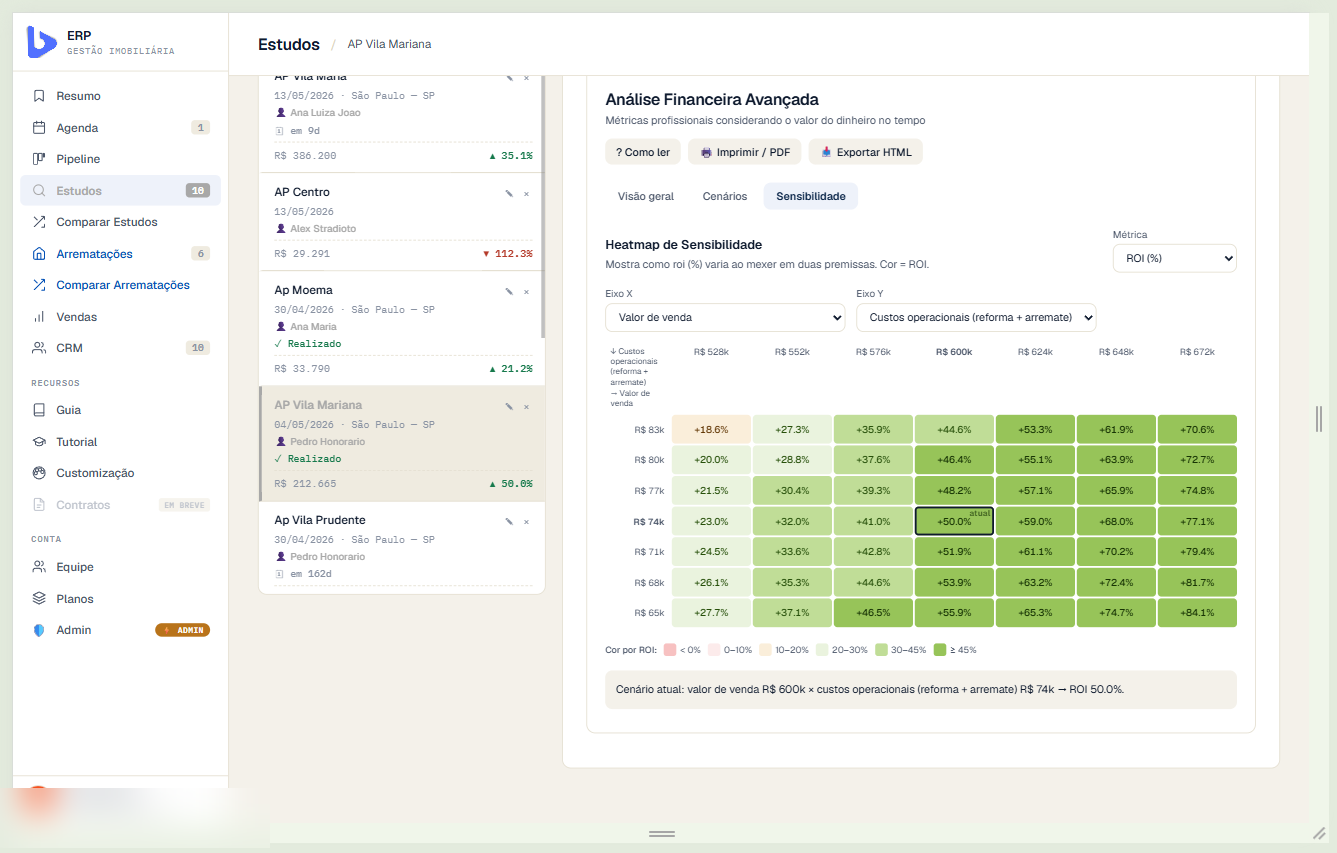1337x853 pixels.
Task: Open Planos layers icon in sidebar
Action: 39,599
